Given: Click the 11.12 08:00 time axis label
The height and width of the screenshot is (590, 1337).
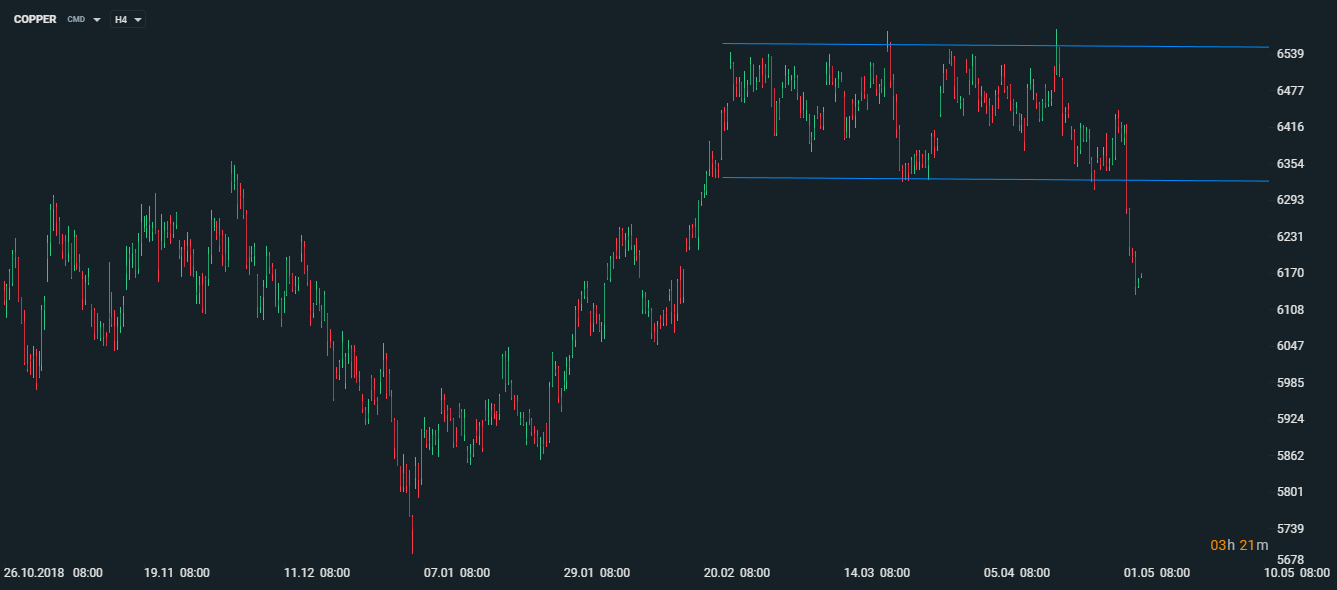Looking at the screenshot, I should tap(317, 573).
